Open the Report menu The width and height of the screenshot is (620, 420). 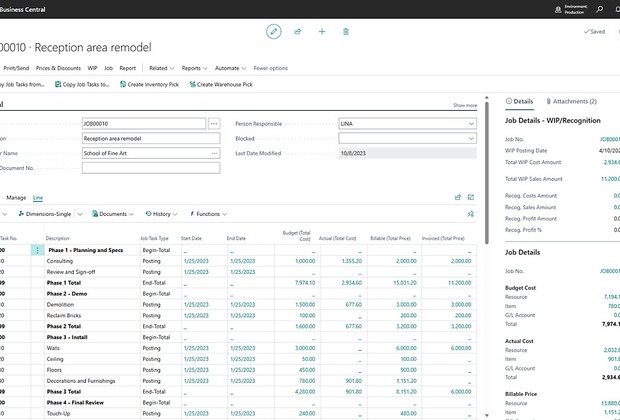click(127, 68)
